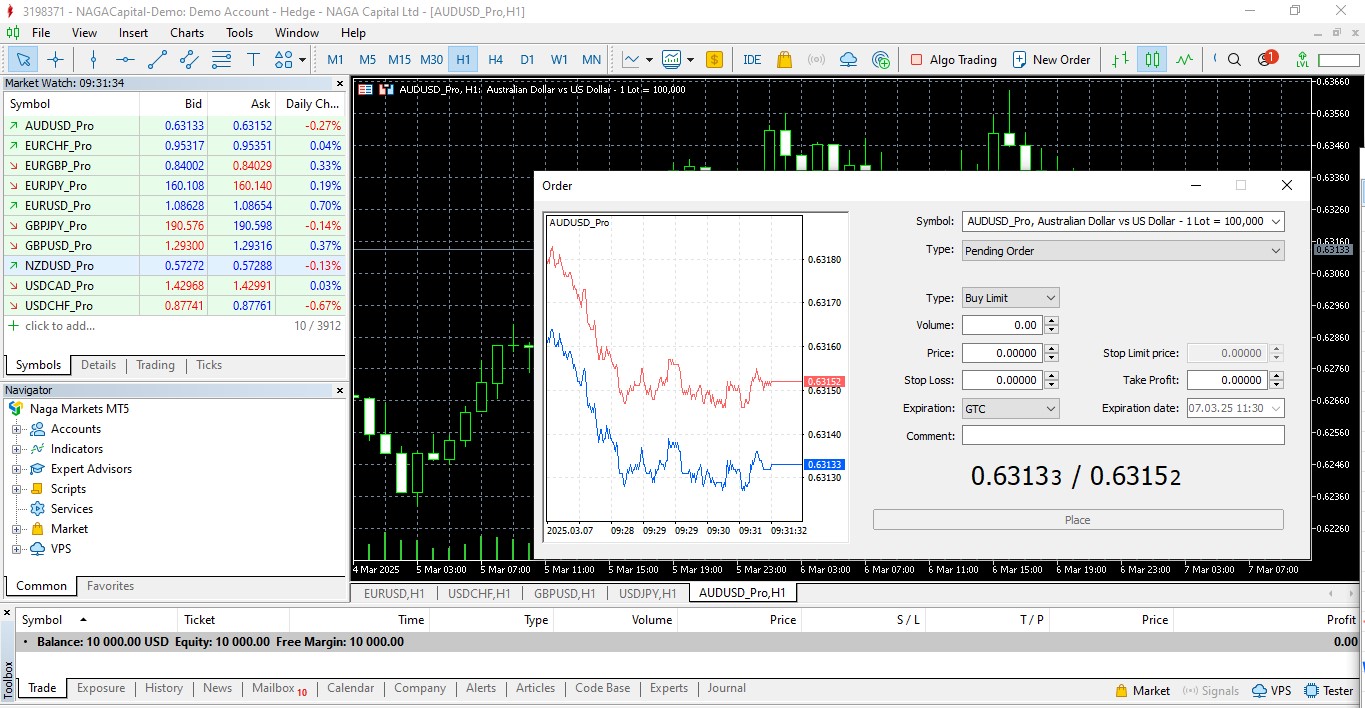
Task: Expand Accounts in Navigator tree
Action: click(x=16, y=429)
